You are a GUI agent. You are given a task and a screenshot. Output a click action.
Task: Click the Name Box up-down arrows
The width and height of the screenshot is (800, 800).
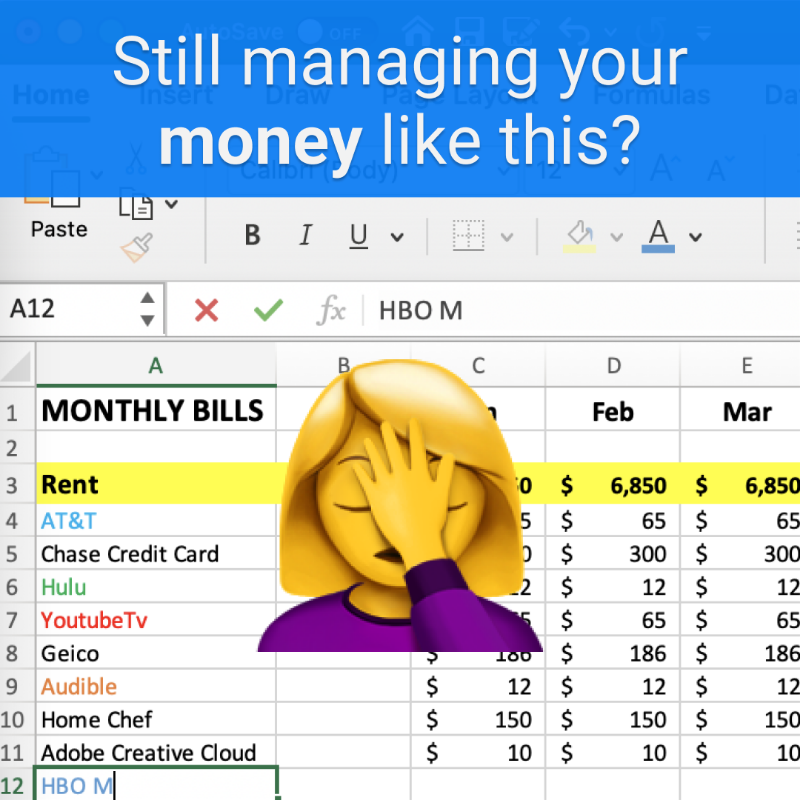click(147, 309)
